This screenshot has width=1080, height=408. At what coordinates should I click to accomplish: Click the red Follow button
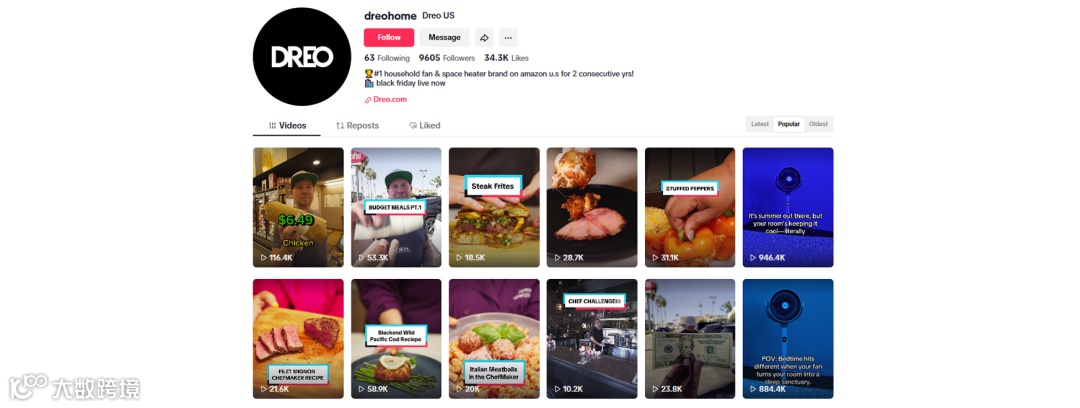coord(389,38)
